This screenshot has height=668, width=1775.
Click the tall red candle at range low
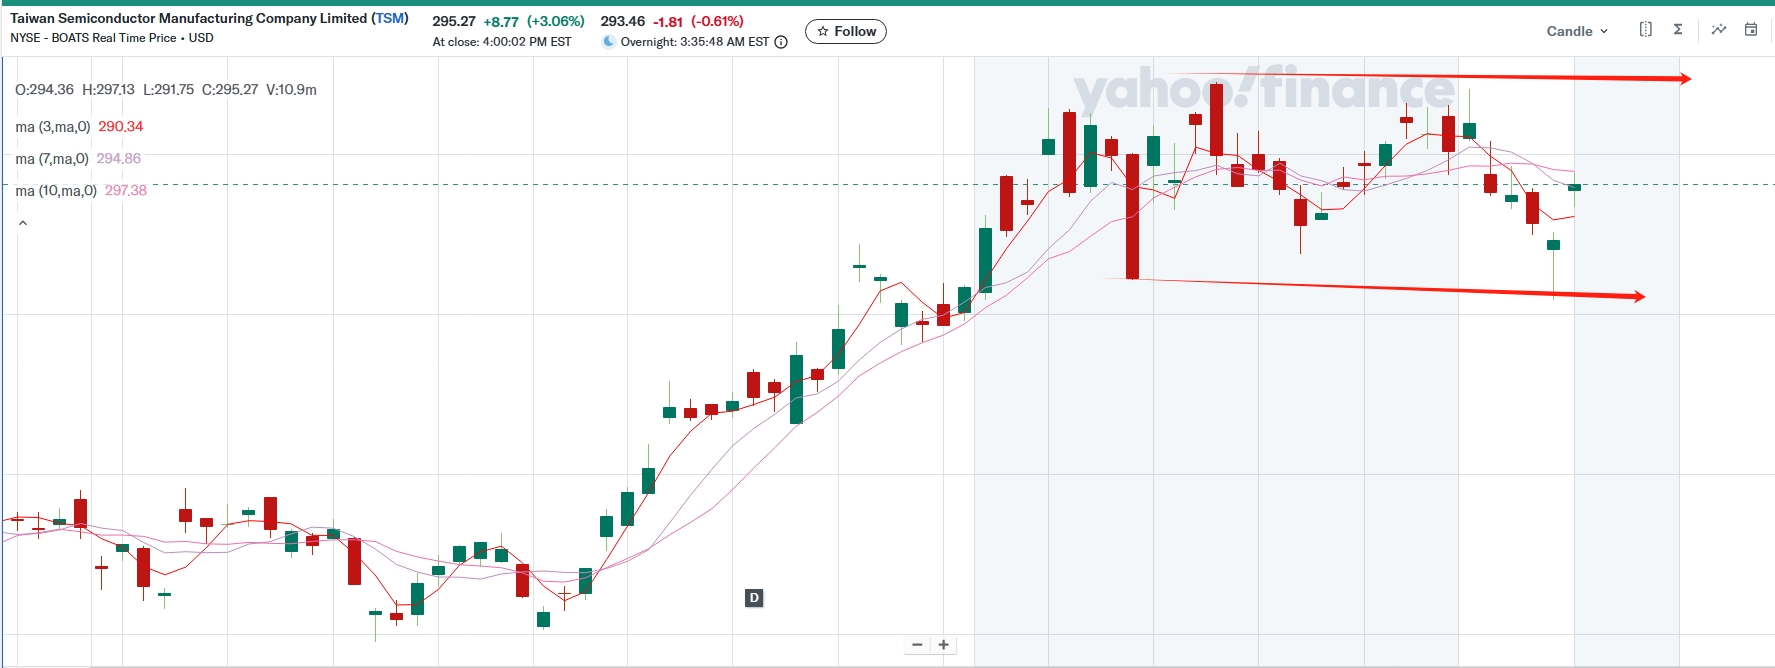tap(1132, 216)
